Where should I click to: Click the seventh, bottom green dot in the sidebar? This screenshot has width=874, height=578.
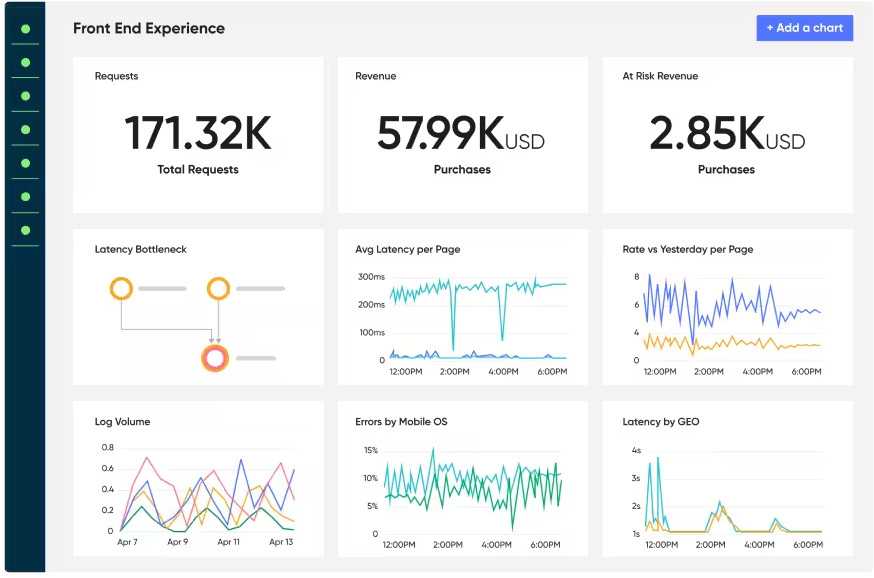[25, 230]
